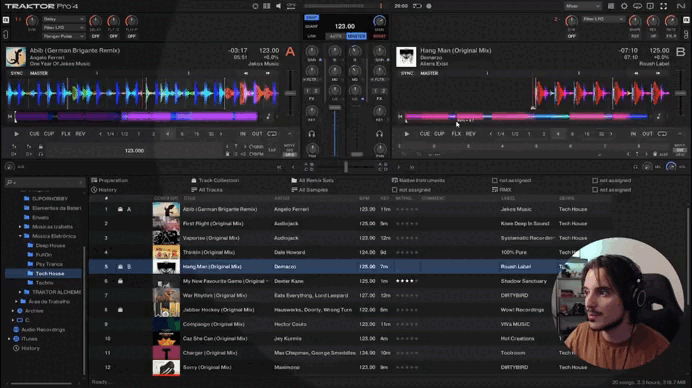Select the Deep House playlist
The height and width of the screenshot is (388, 692).
50,245
